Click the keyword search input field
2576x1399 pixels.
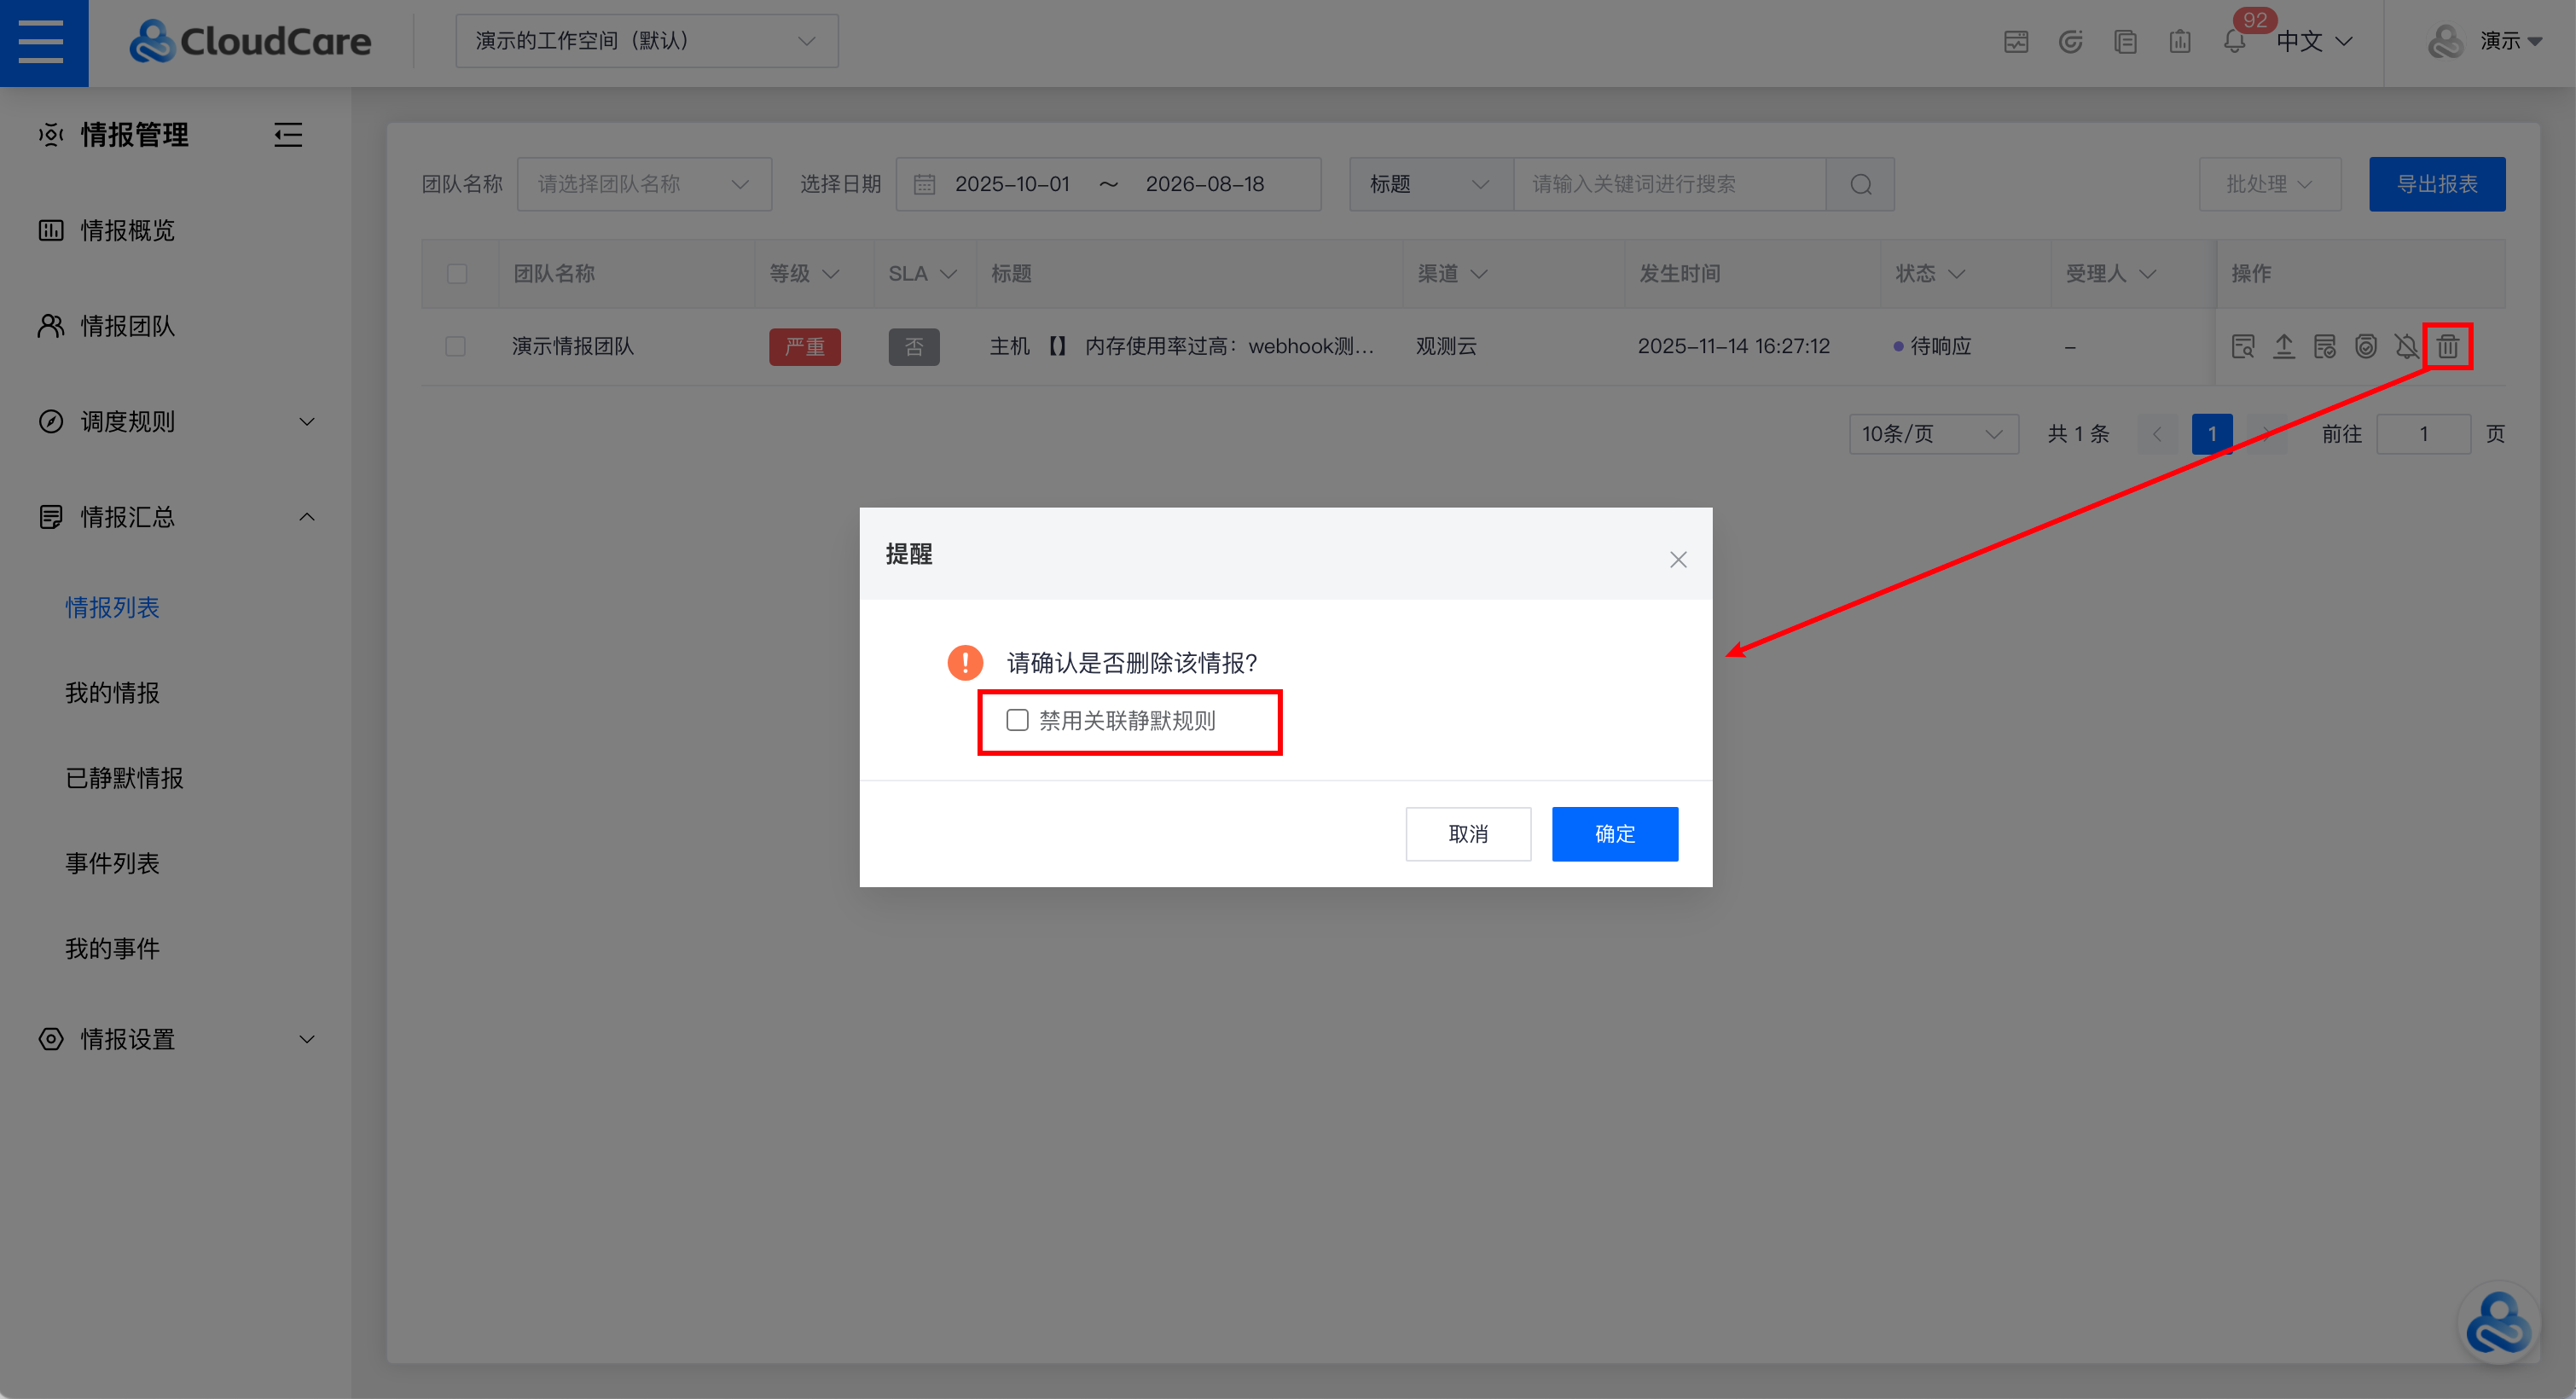pos(1669,185)
